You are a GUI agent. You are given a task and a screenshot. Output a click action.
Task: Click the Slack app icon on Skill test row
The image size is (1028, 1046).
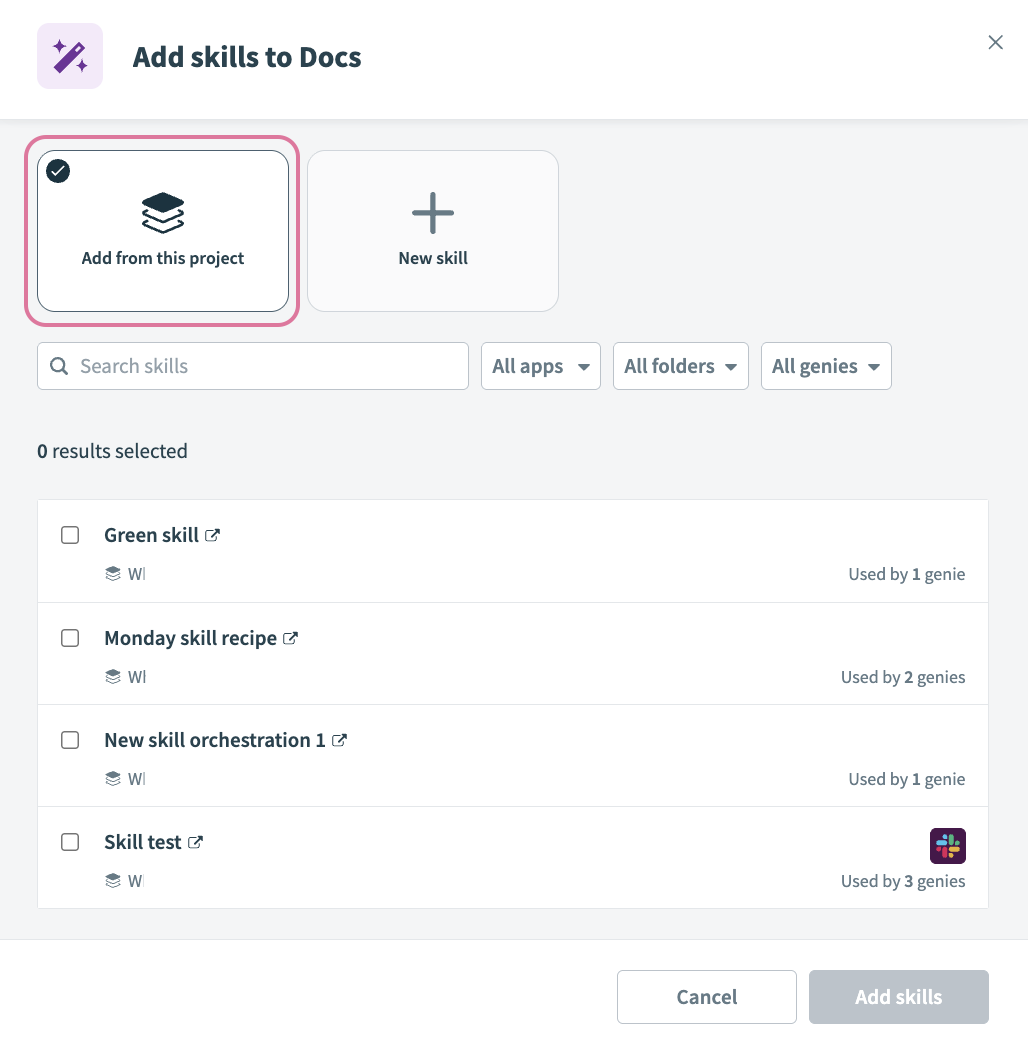(947, 845)
